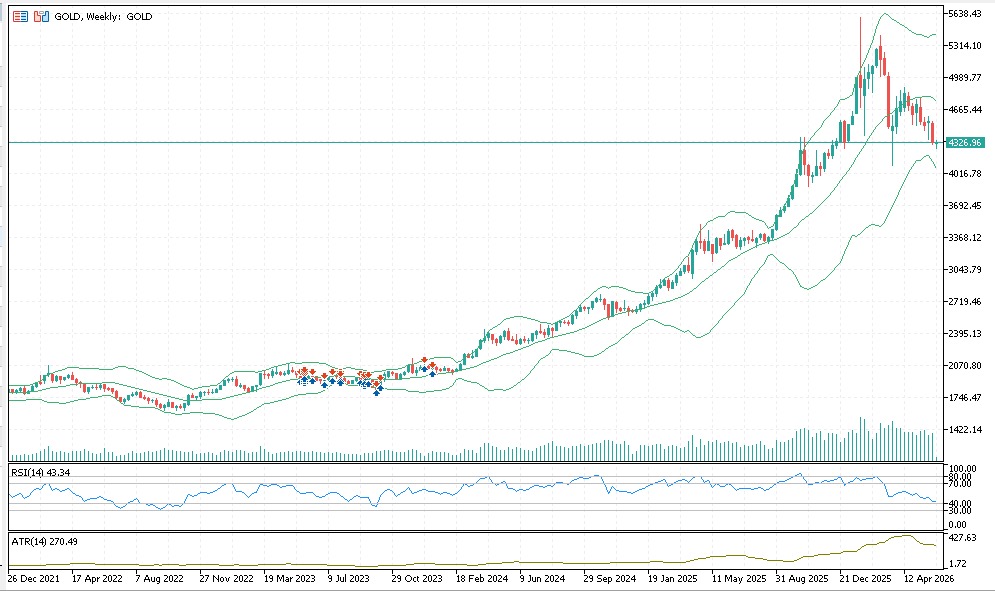Click the 18 Feb 2024 date label
The height and width of the screenshot is (591, 995).
pyautogui.click(x=482, y=578)
